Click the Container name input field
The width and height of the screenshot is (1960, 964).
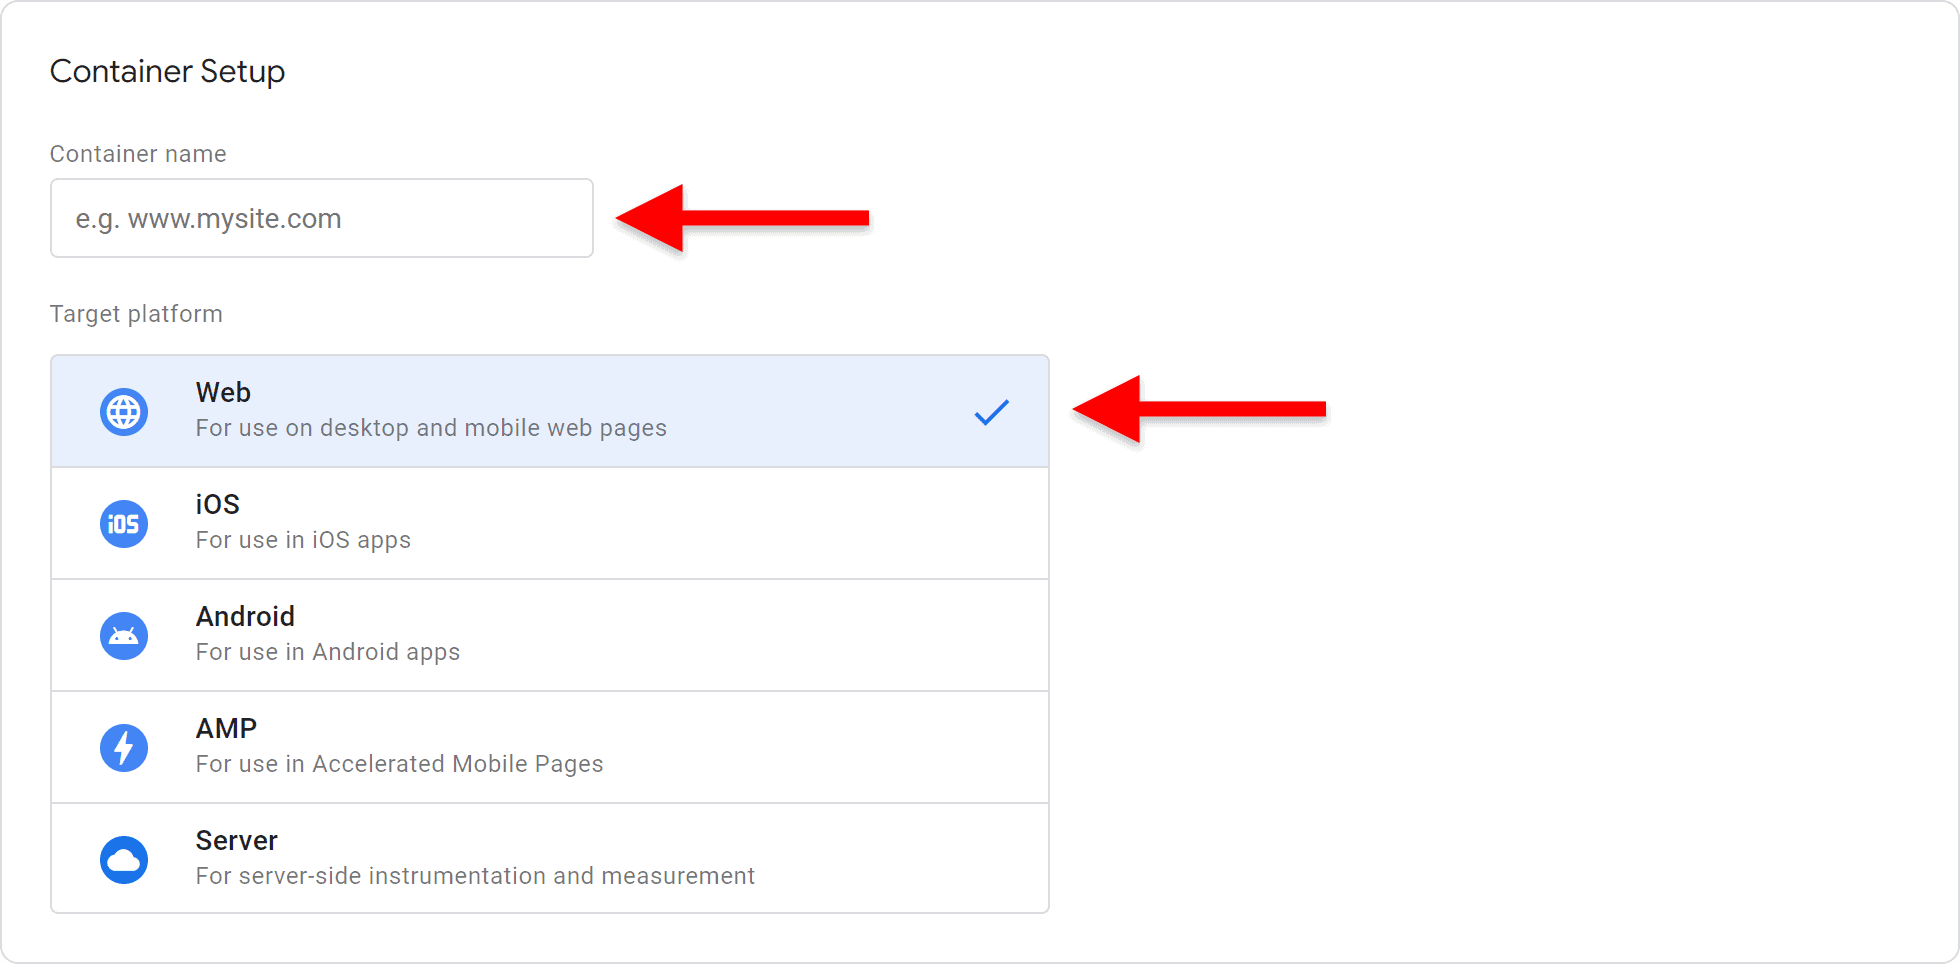tap(321, 218)
